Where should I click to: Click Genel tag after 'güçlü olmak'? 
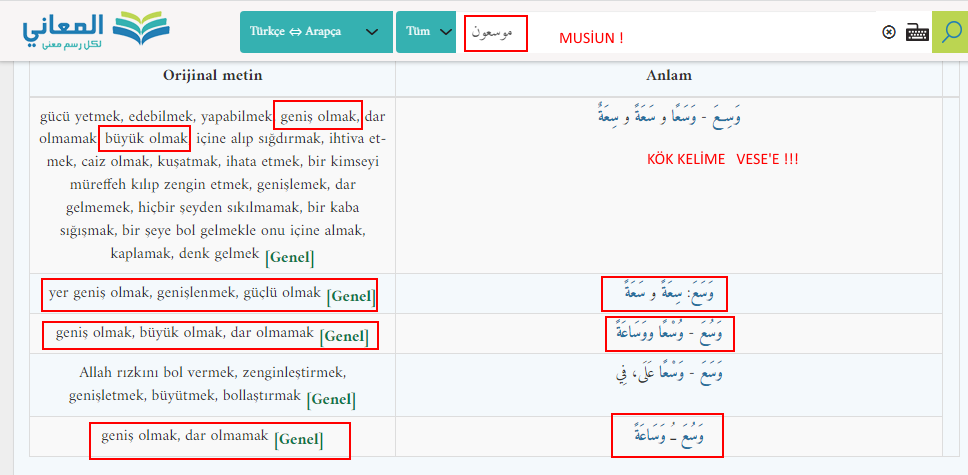point(351,296)
